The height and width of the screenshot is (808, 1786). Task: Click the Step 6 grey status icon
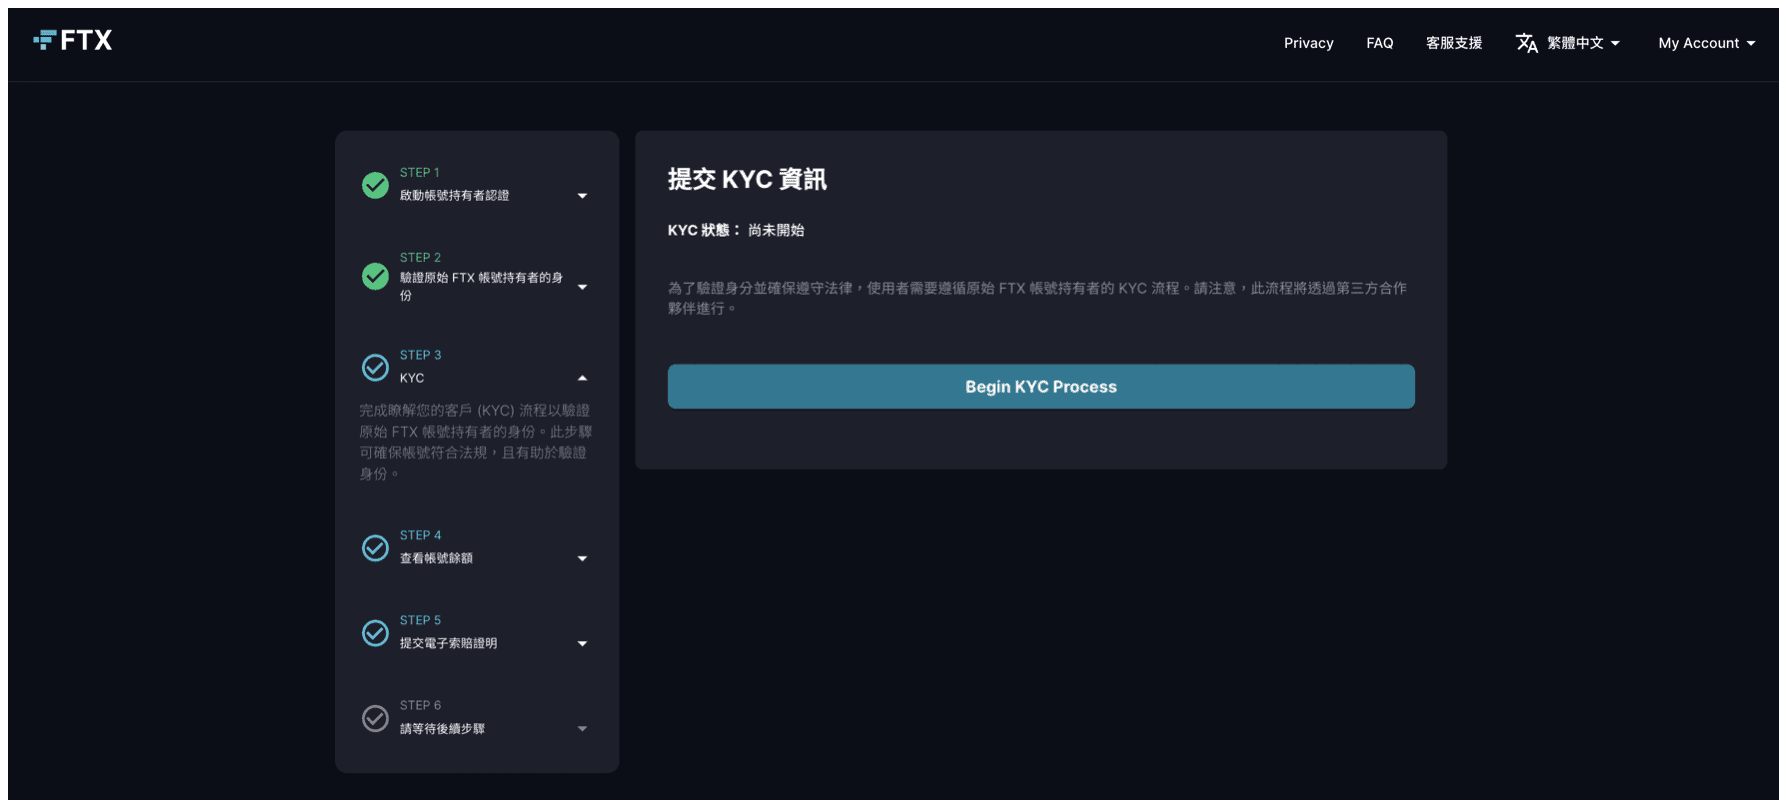375,718
